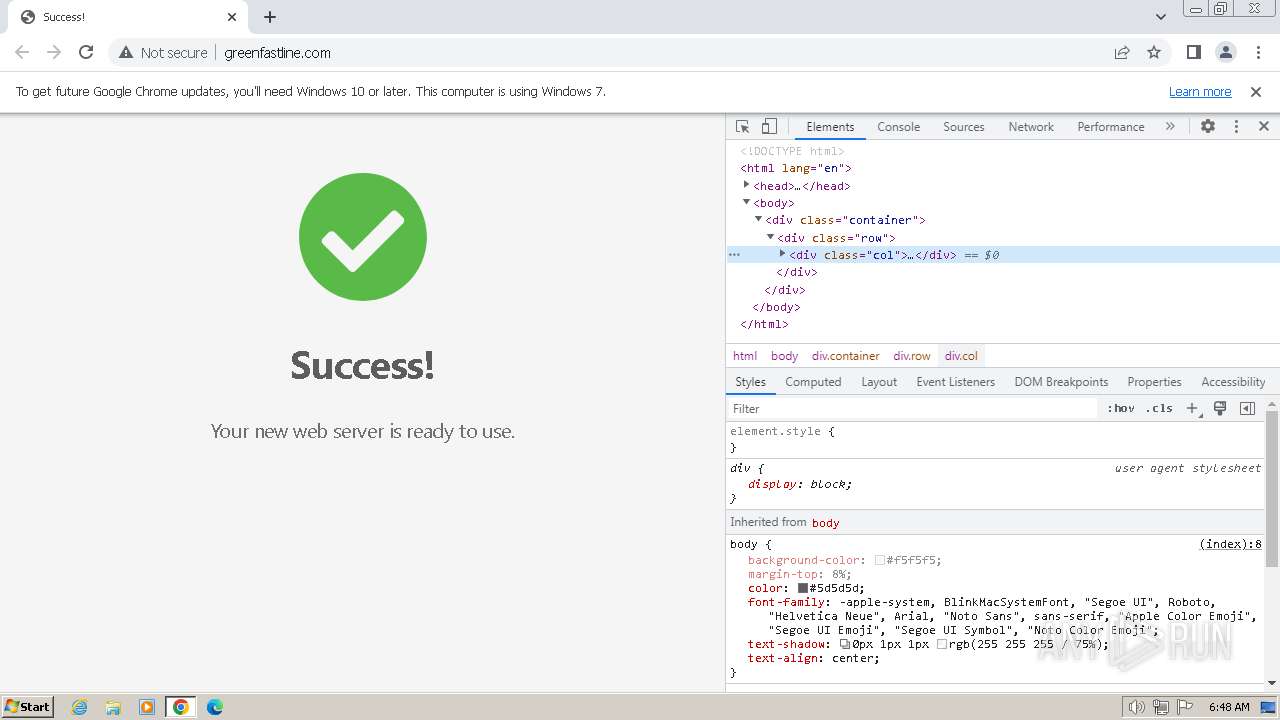Select div.row in the breadcrumb
This screenshot has width=1280, height=720.
click(x=912, y=356)
